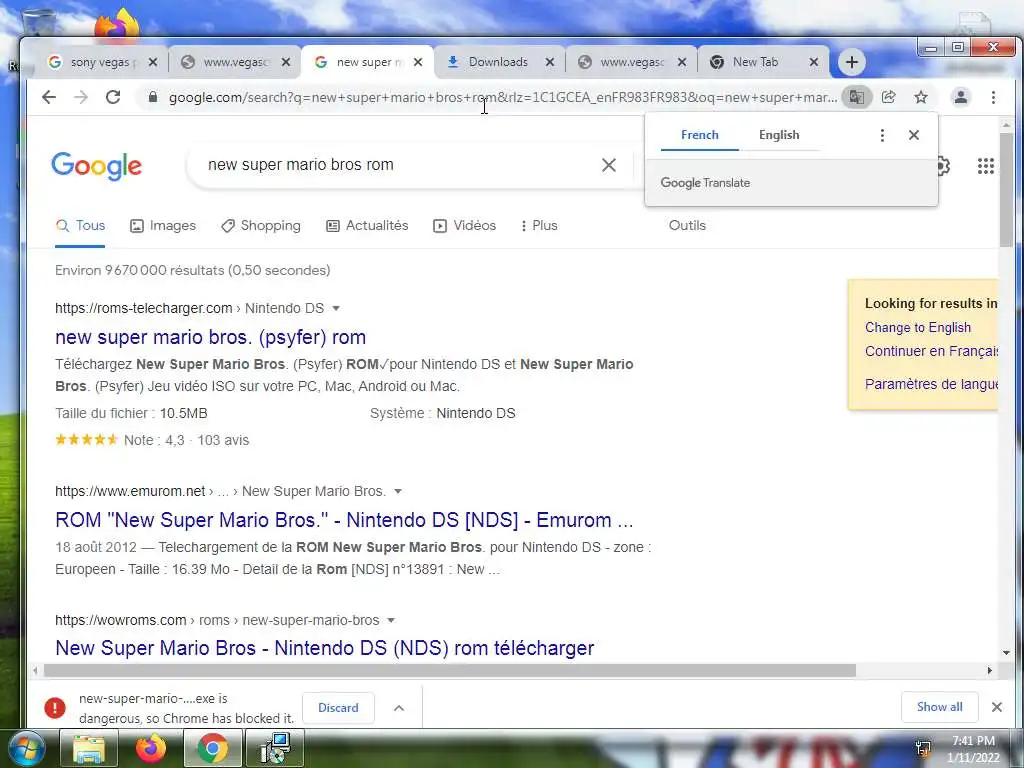The width and height of the screenshot is (1024, 768).
Task: Click the horizontal scrollbar thumb
Action: [449, 671]
